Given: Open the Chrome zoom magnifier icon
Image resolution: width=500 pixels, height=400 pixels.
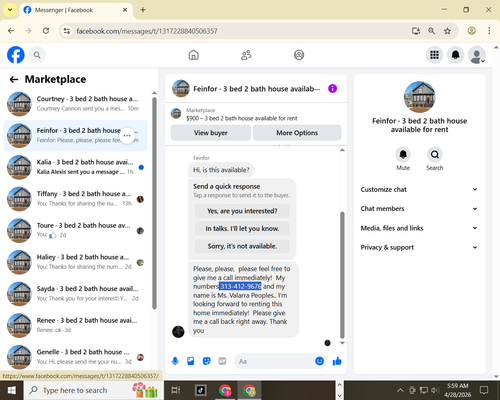Looking at the screenshot, I should click(431, 31).
